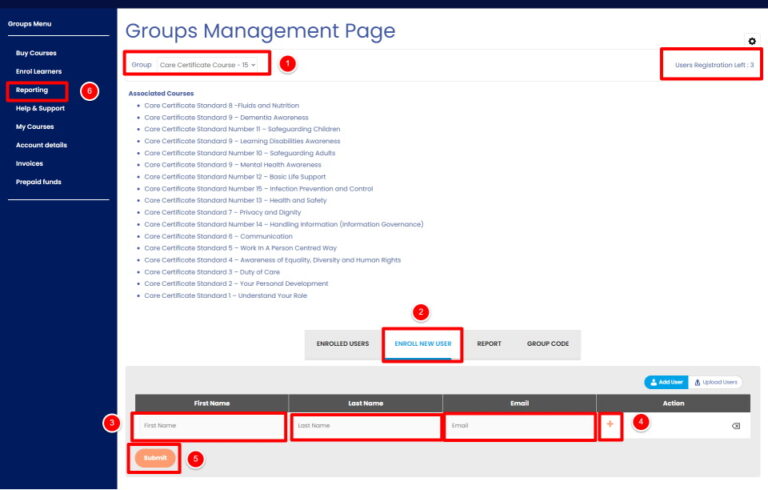Focus the Email input field

click(x=518, y=426)
